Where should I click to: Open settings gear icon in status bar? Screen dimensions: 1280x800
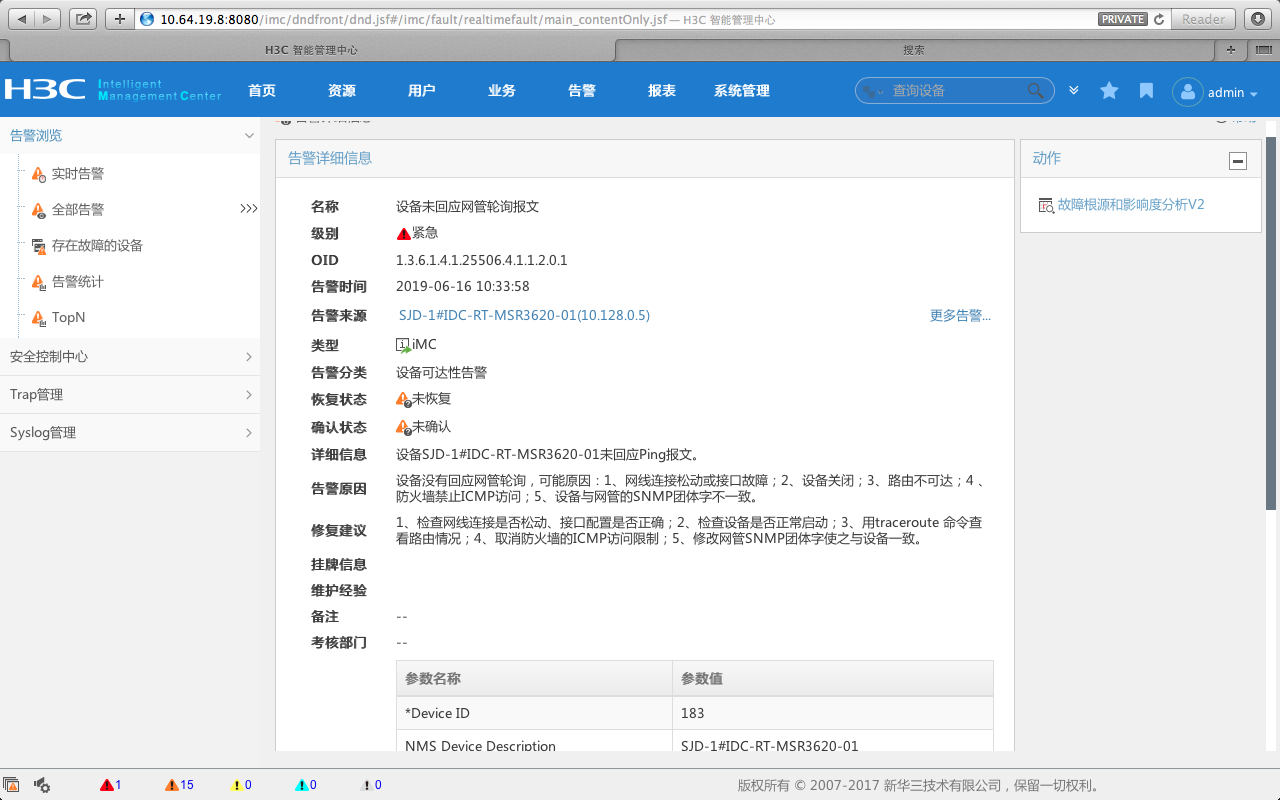coord(43,785)
